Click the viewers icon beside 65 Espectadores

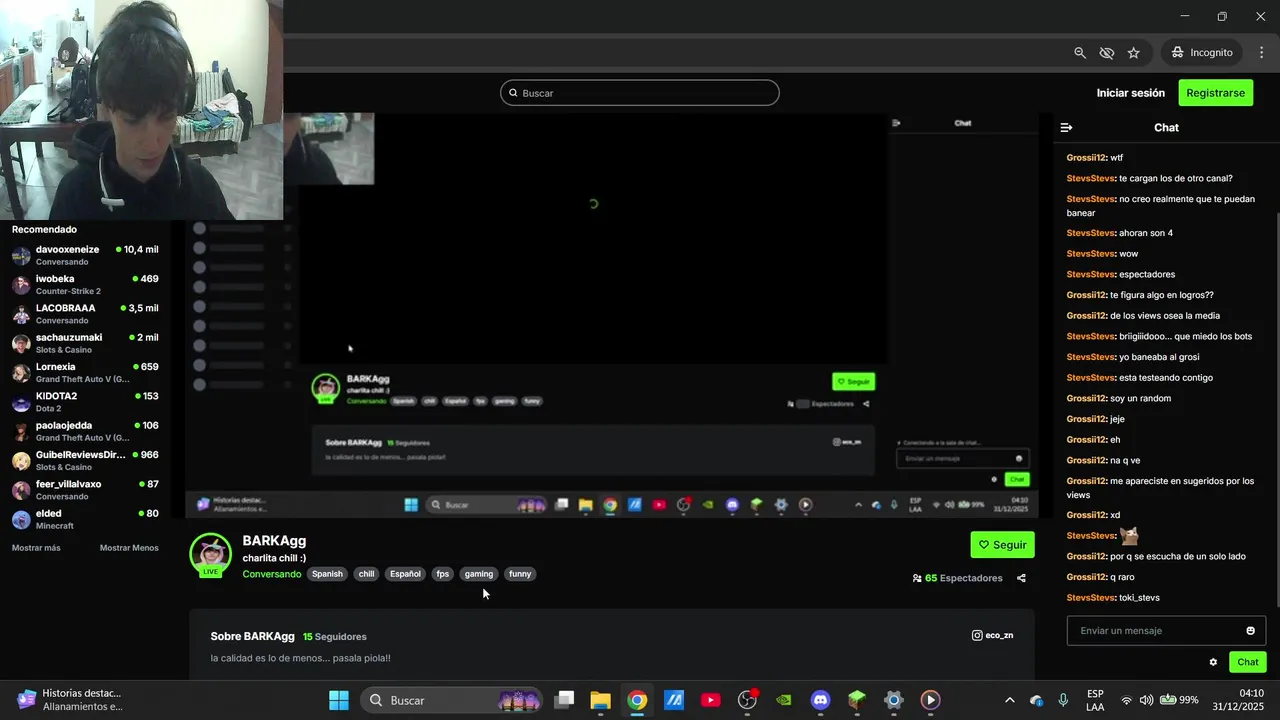(917, 578)
